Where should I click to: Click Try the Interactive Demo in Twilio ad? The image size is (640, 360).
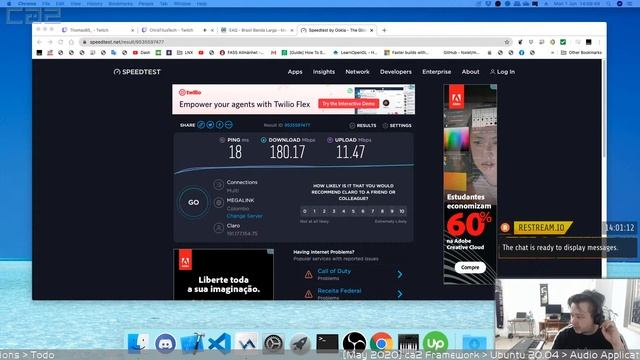[x=348, y=104]
